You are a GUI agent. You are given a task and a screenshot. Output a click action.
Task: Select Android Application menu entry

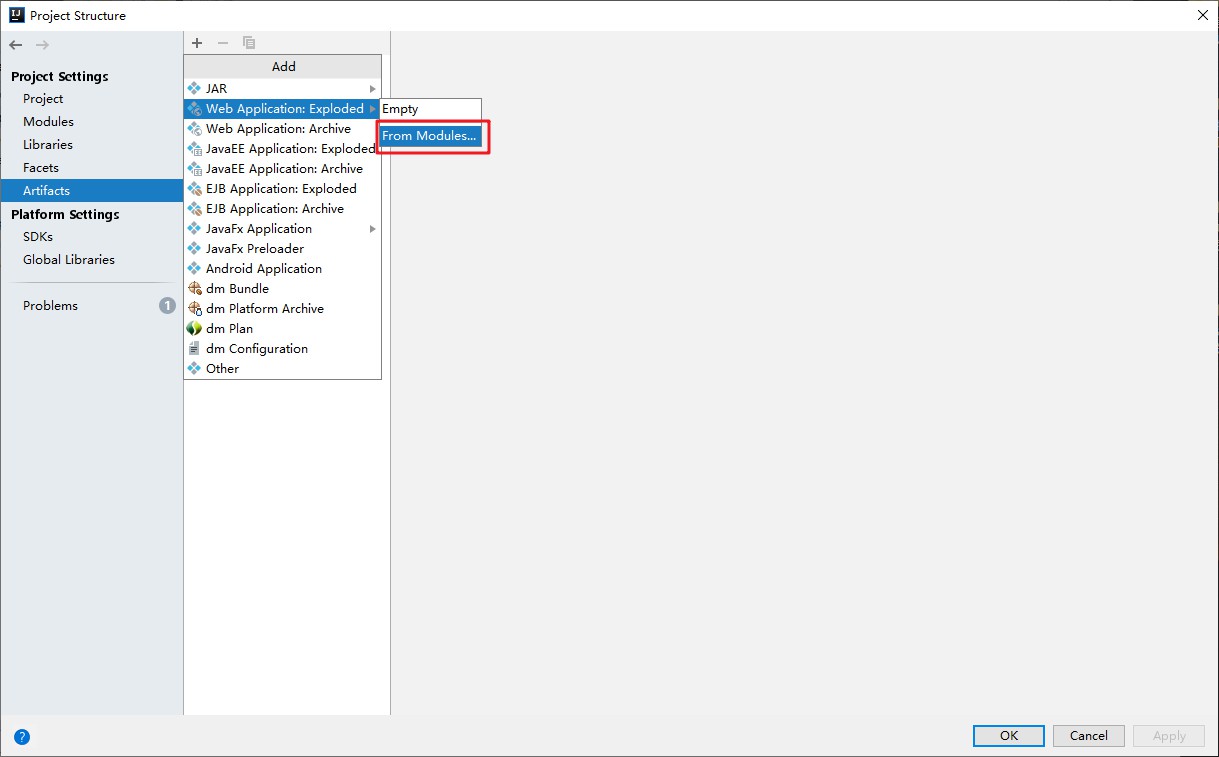point(282,269)
